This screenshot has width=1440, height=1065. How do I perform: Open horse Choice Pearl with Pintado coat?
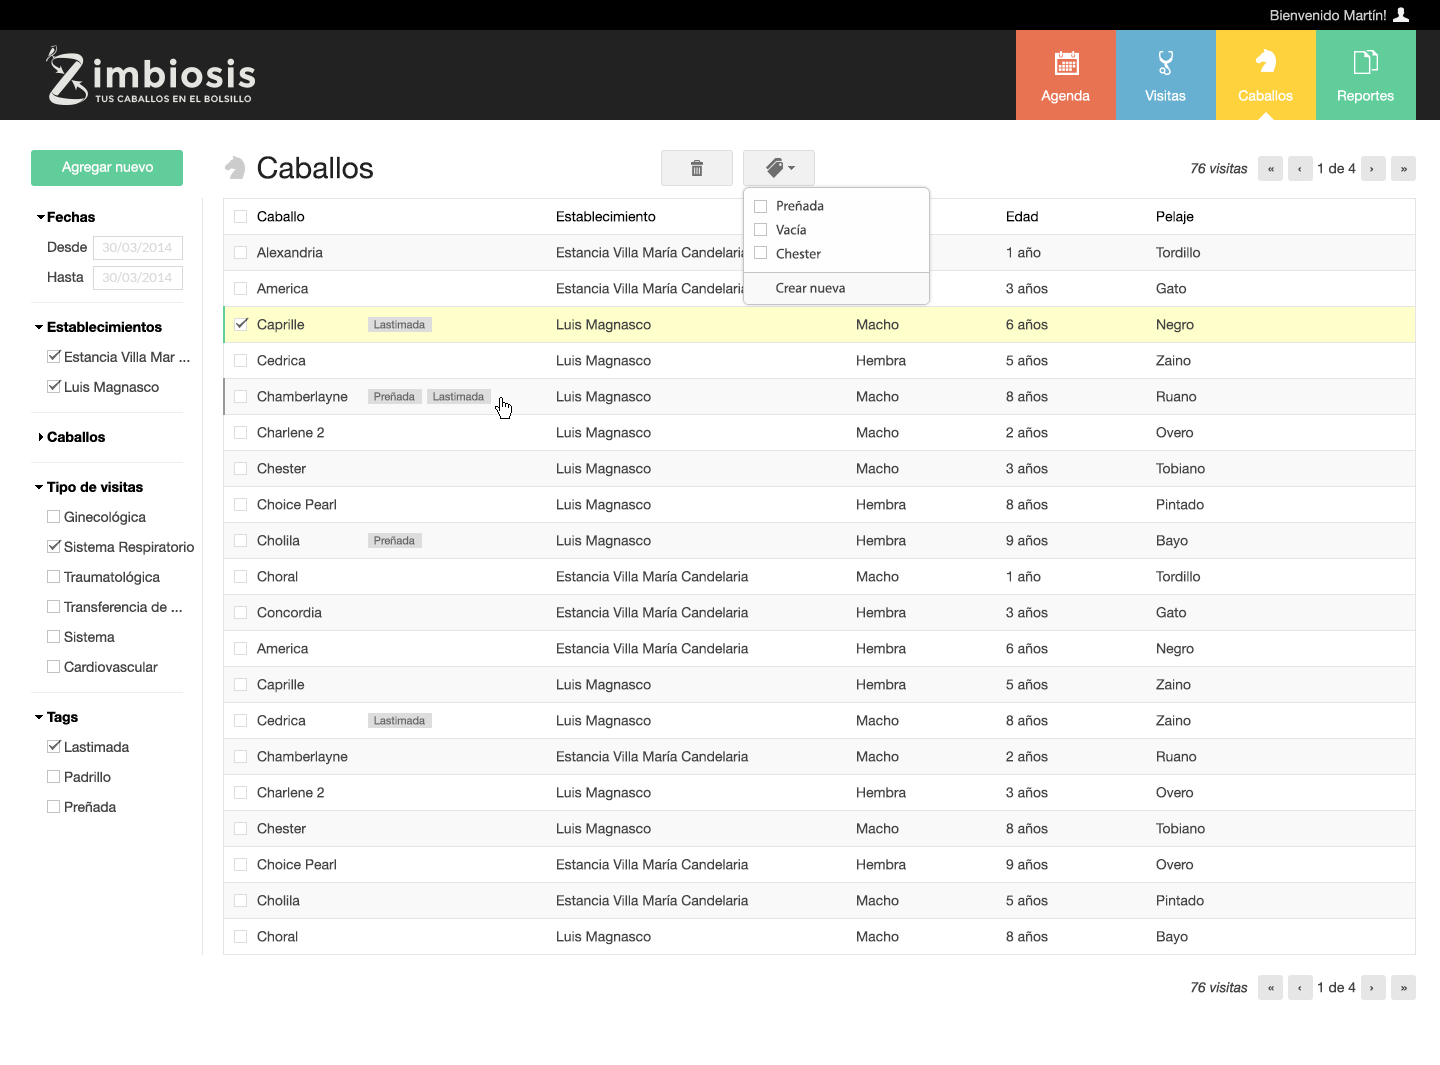[x=297, y=505]
